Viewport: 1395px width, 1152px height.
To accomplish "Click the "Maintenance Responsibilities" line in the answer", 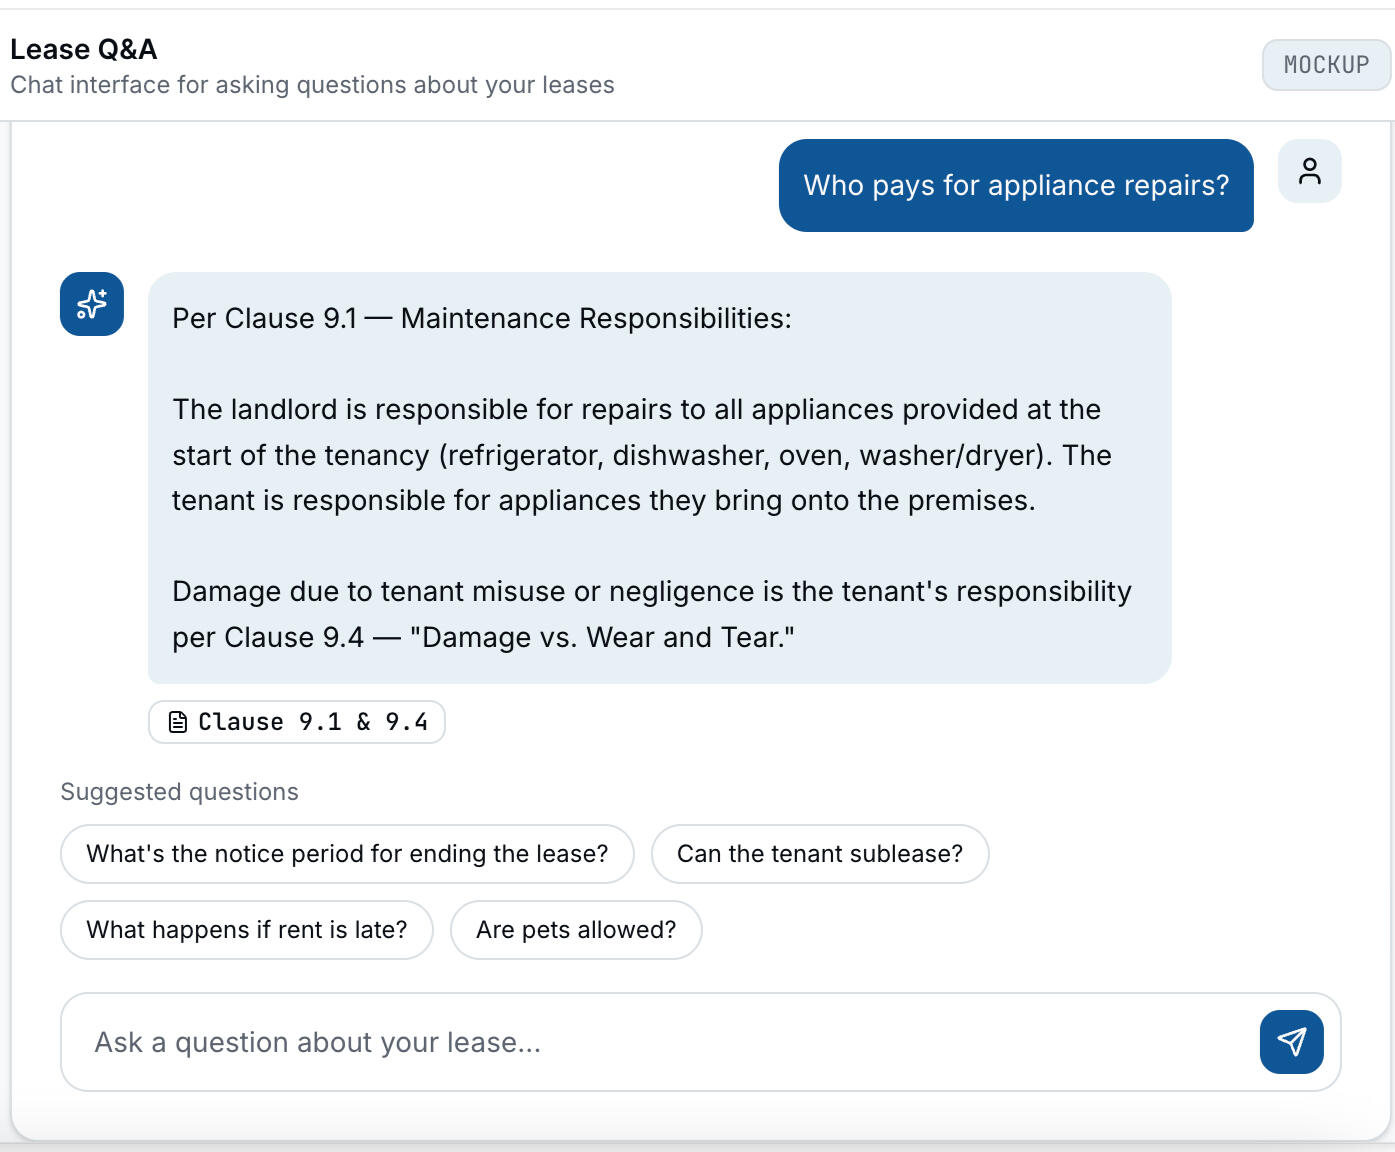I will (x=595, y=318).
